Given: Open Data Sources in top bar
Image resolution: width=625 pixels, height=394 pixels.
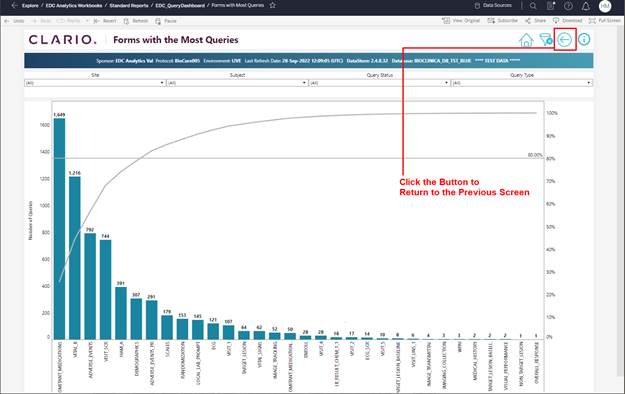Looking at the screenshot, I should (493, 6).
